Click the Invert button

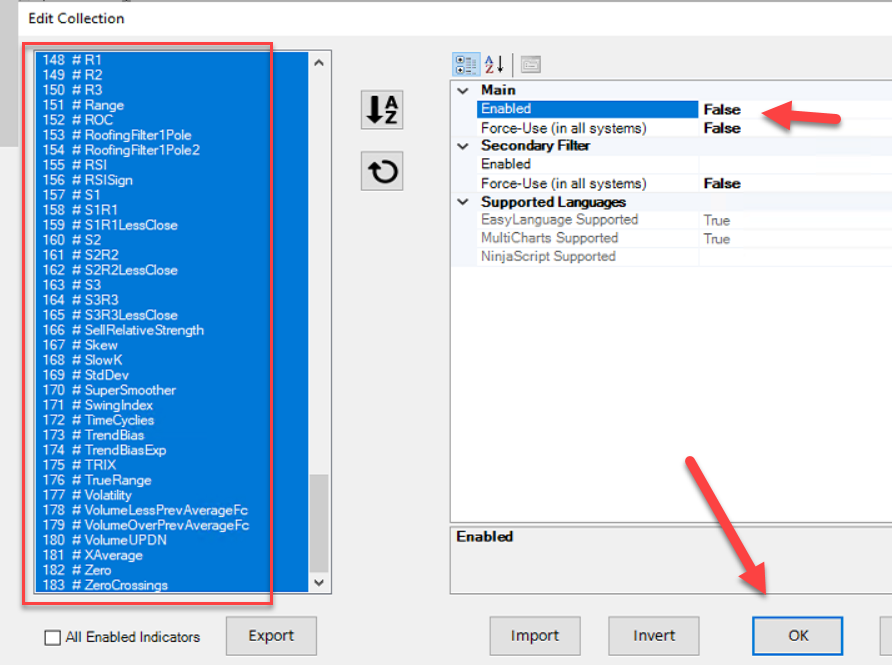654,636
